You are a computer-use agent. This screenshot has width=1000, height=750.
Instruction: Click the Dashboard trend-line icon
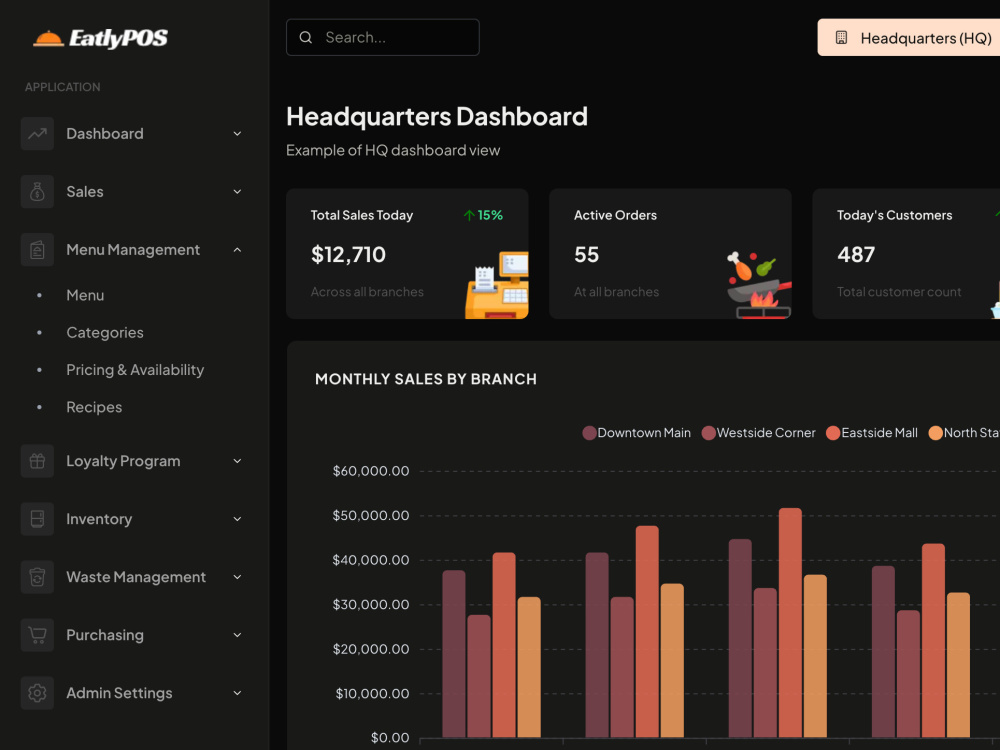[x=37, y=134]
